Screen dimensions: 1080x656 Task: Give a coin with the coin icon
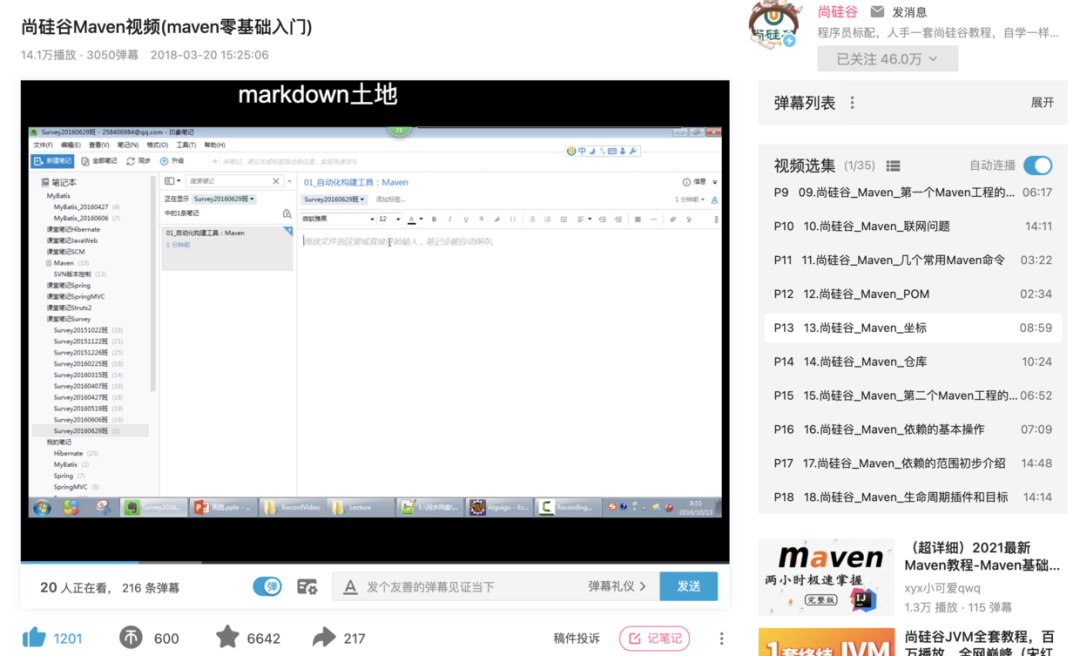[131, 638]
